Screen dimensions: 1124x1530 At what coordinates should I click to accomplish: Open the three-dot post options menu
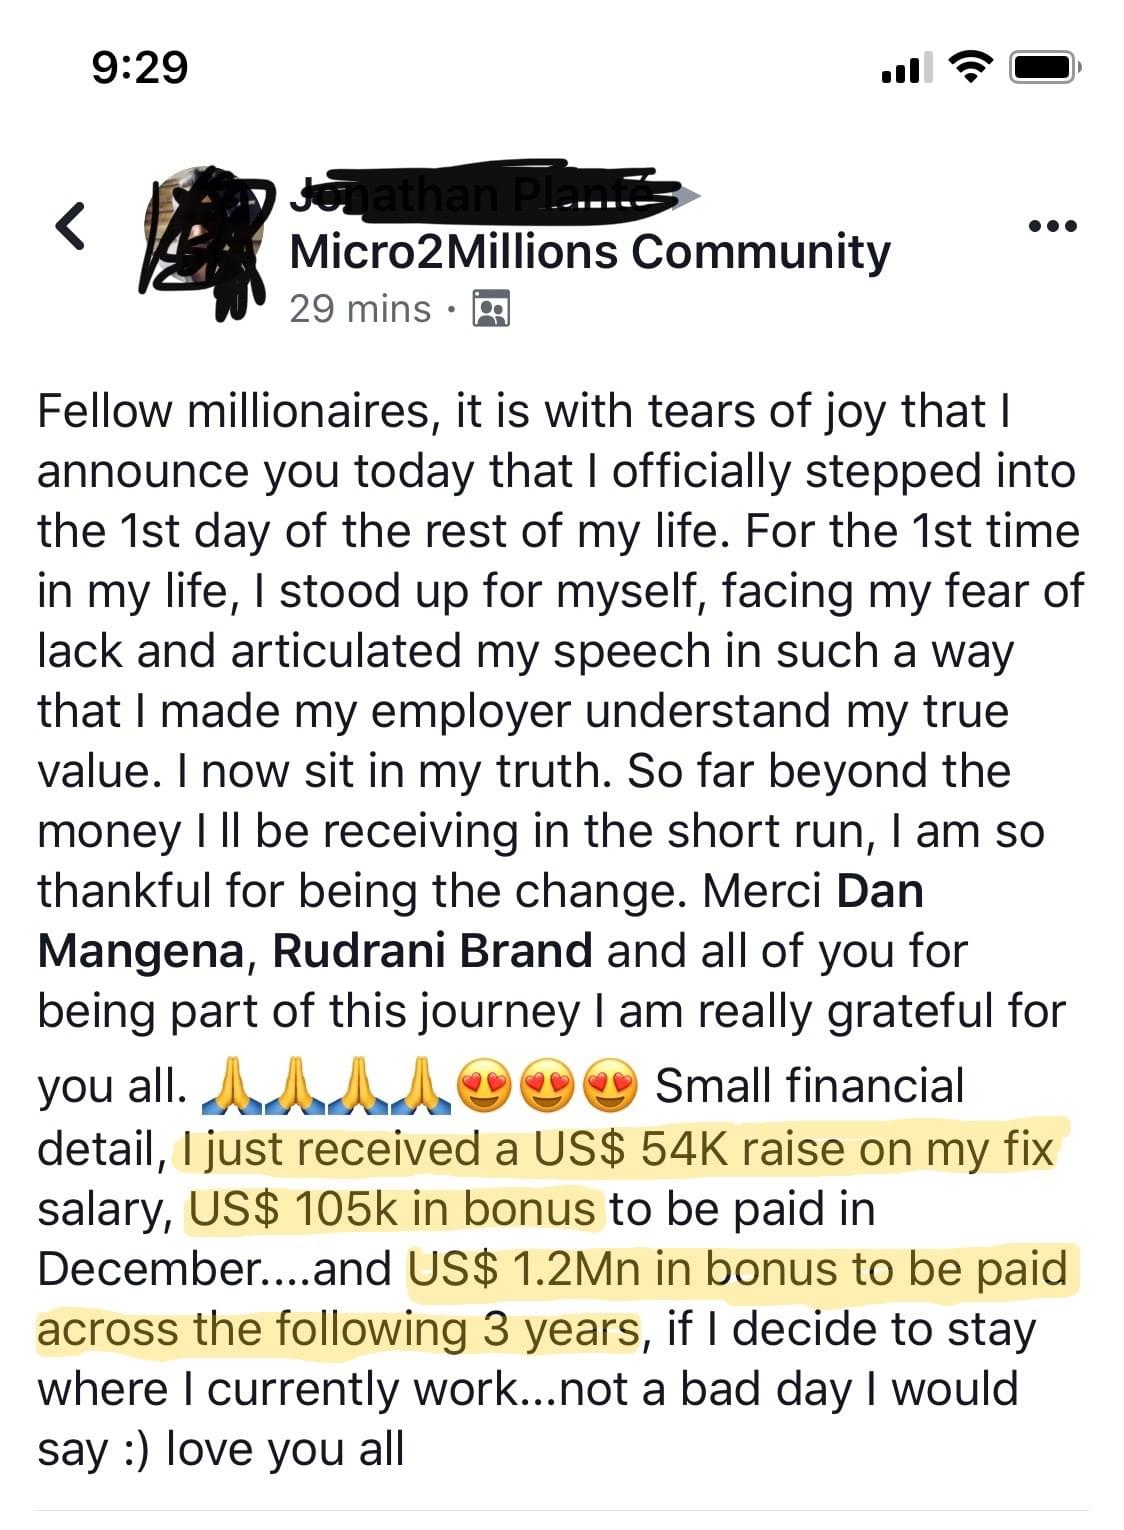pos(1053,226)
